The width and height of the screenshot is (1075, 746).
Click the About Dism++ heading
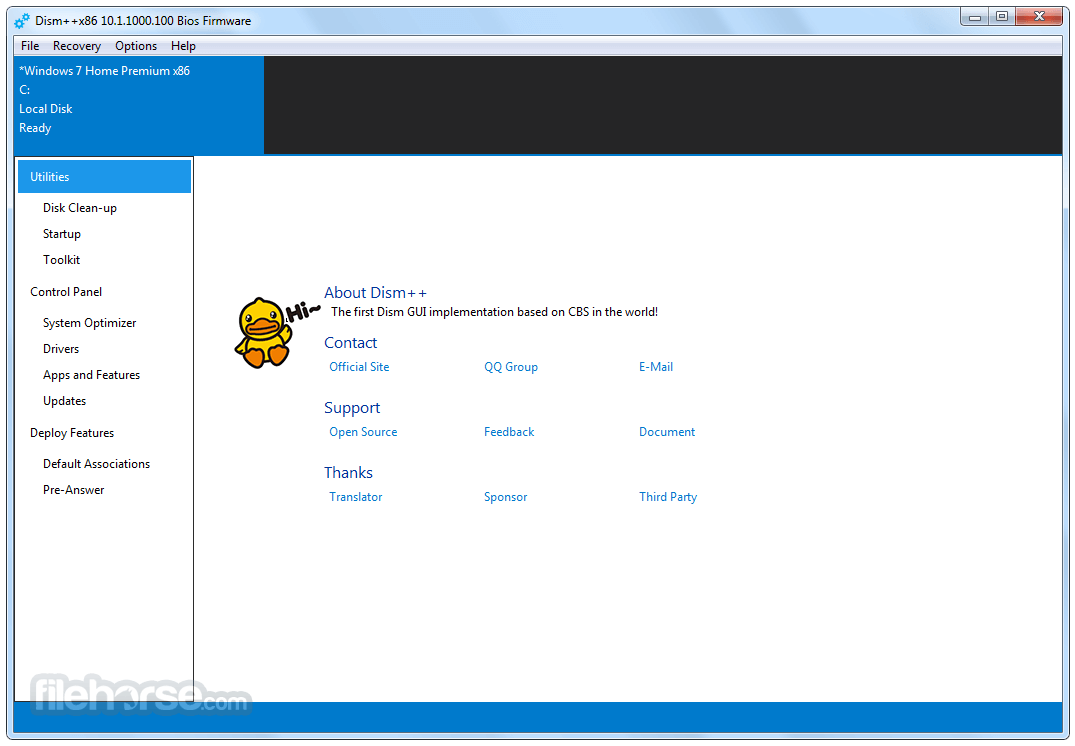pos(375,293)
